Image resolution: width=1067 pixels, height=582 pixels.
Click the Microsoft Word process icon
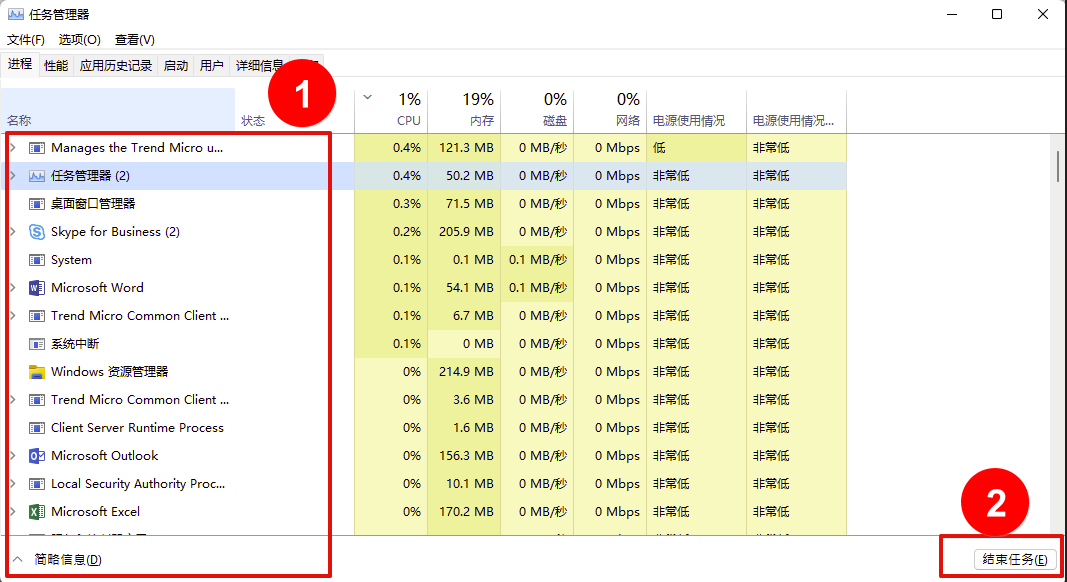pos(37,288)
